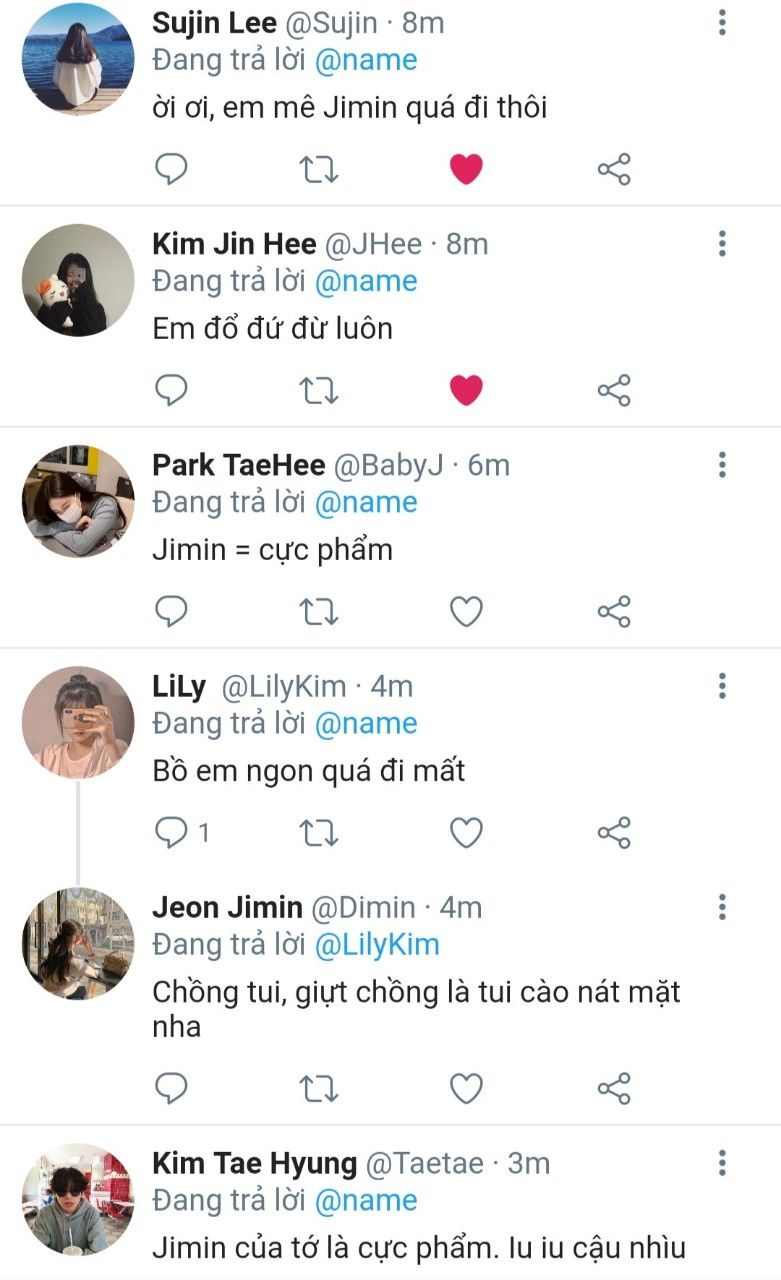Open more options for Sujin Lee's tweet
Screen dimensions: 781x1280
click(x=722, y=23)
